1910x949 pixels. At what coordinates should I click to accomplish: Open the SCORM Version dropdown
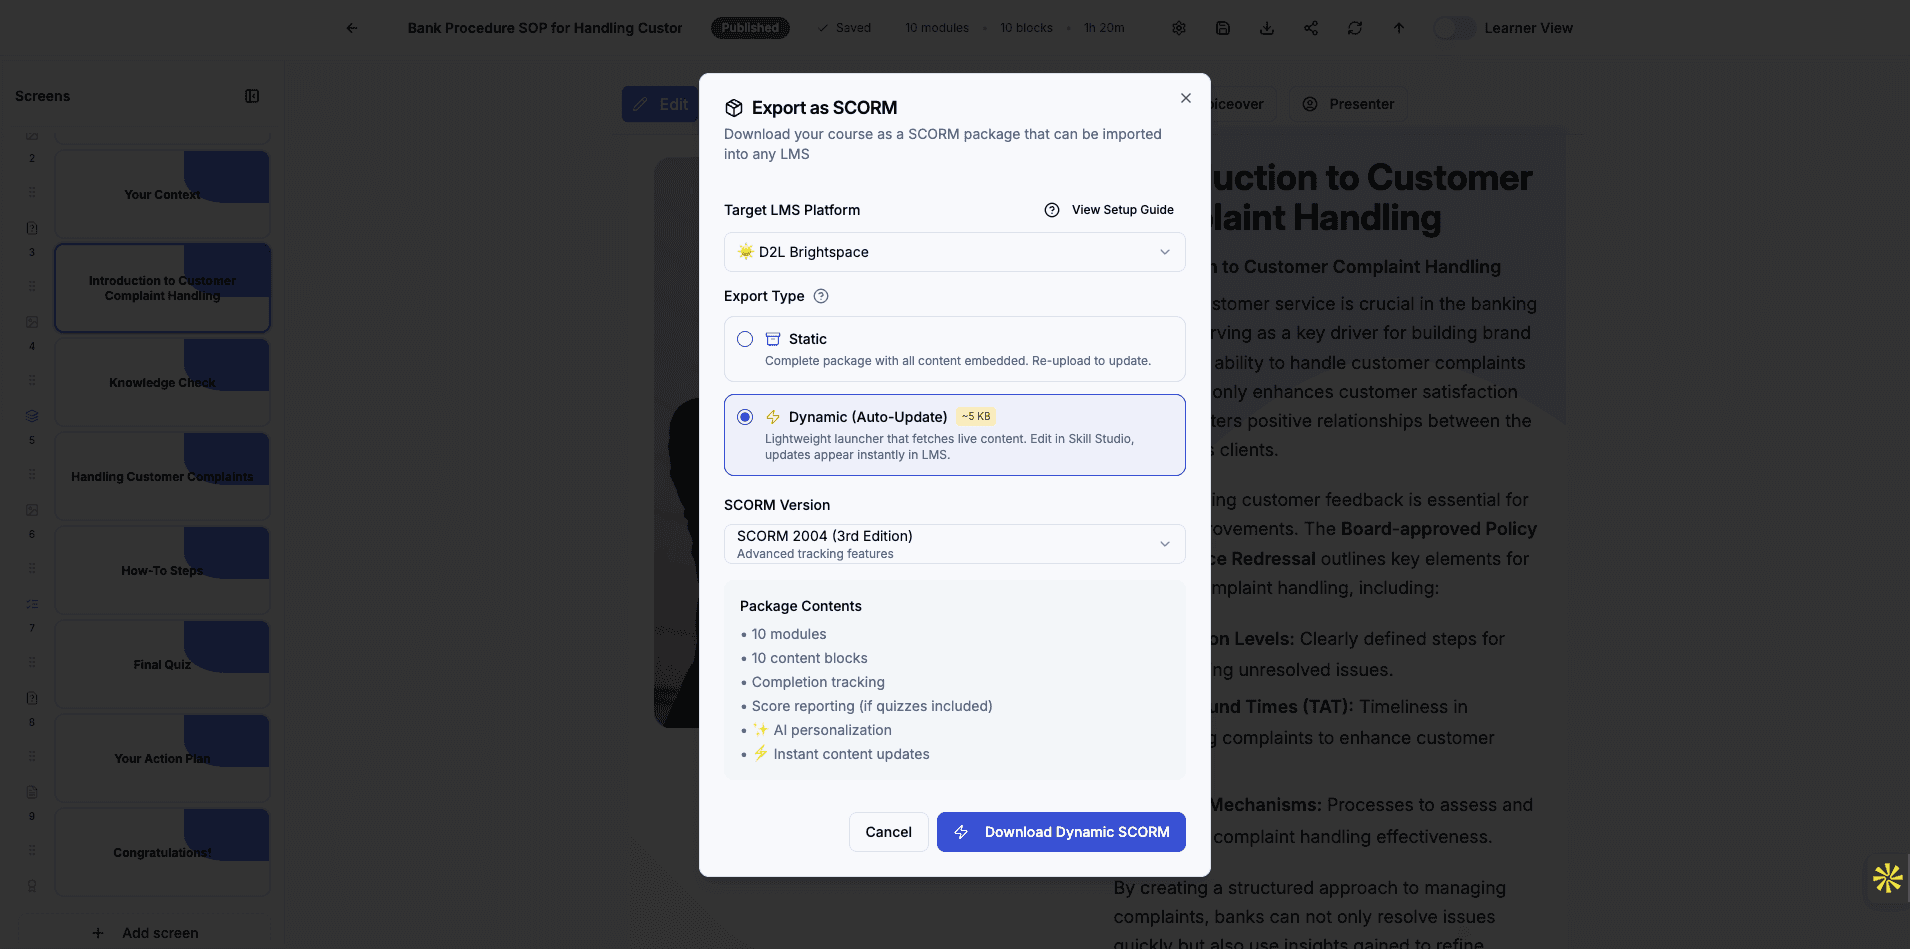pyautogui.click(x=954, y=543)
